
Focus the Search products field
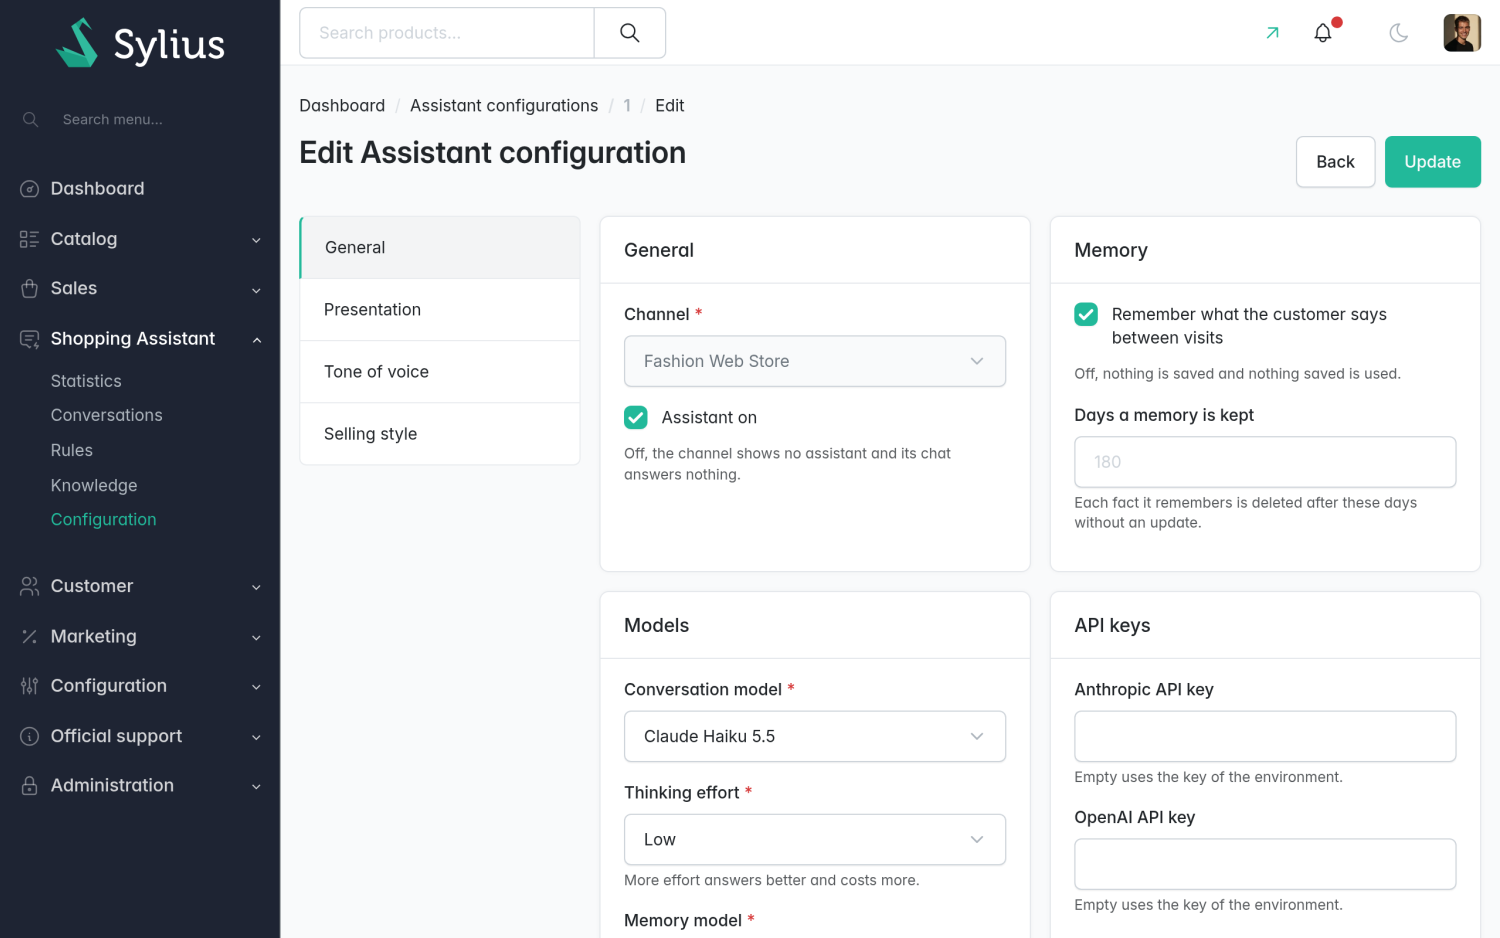[x=447, y=33]
